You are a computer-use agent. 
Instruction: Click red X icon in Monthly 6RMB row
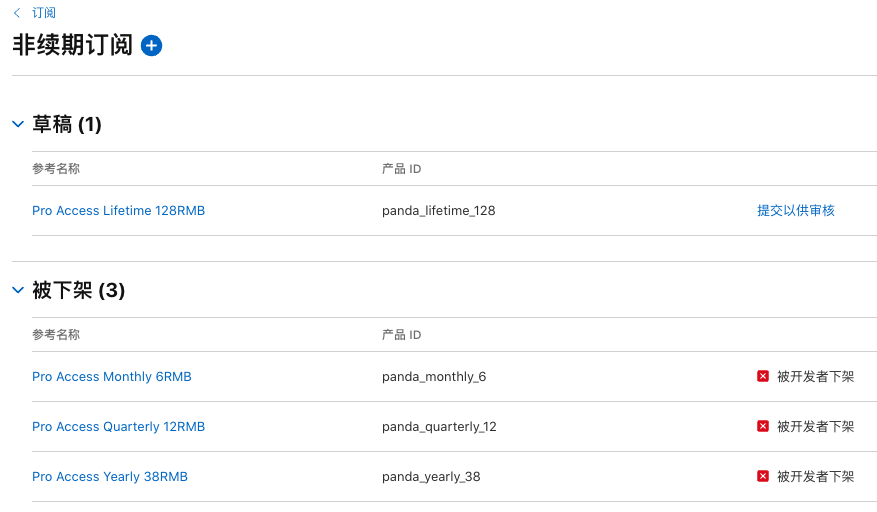pos(763,376)
